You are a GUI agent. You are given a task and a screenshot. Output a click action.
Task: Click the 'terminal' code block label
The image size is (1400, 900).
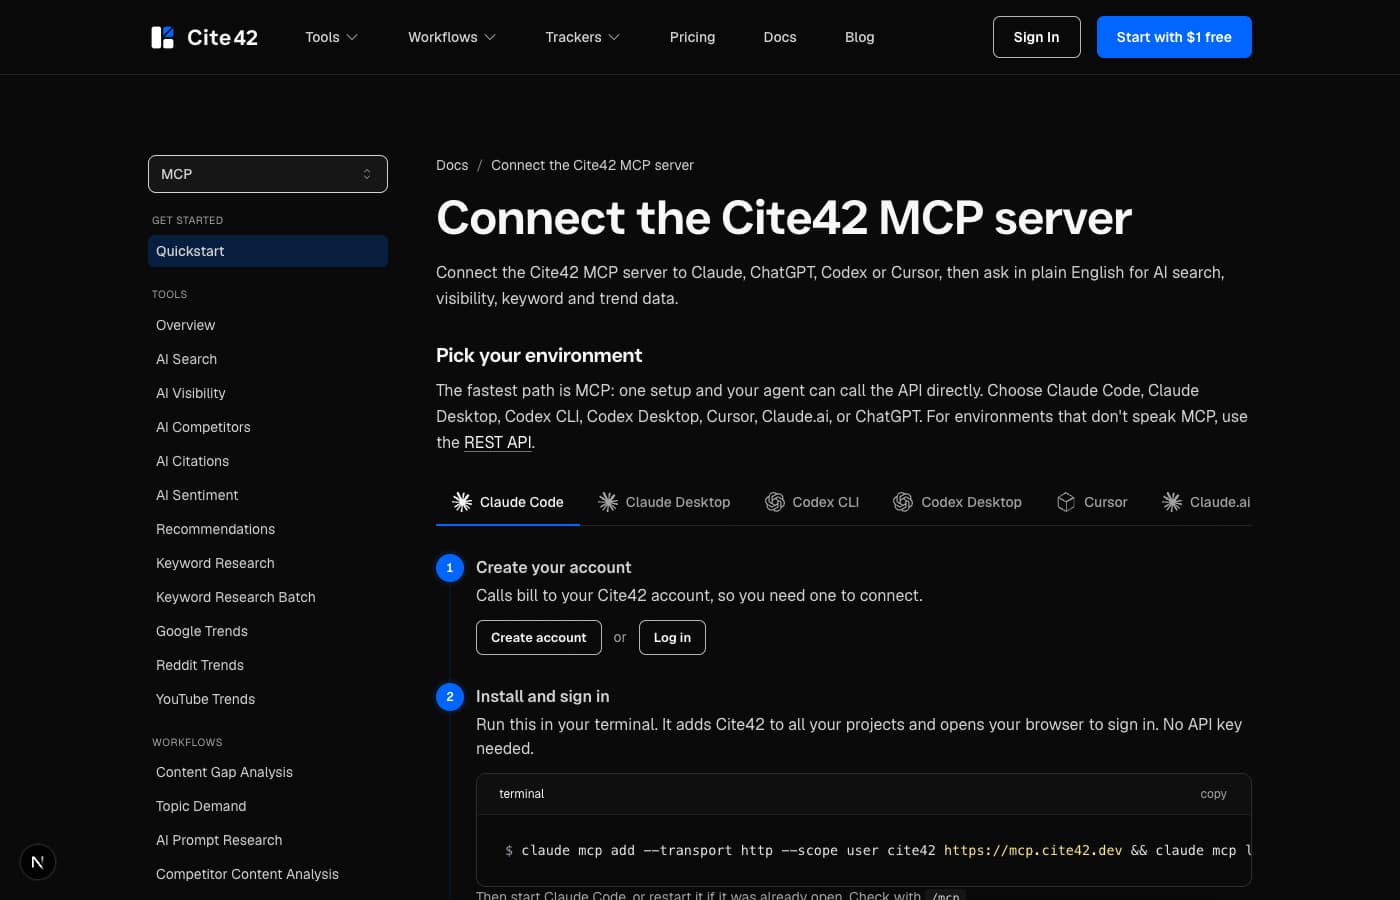pos(522,794)
